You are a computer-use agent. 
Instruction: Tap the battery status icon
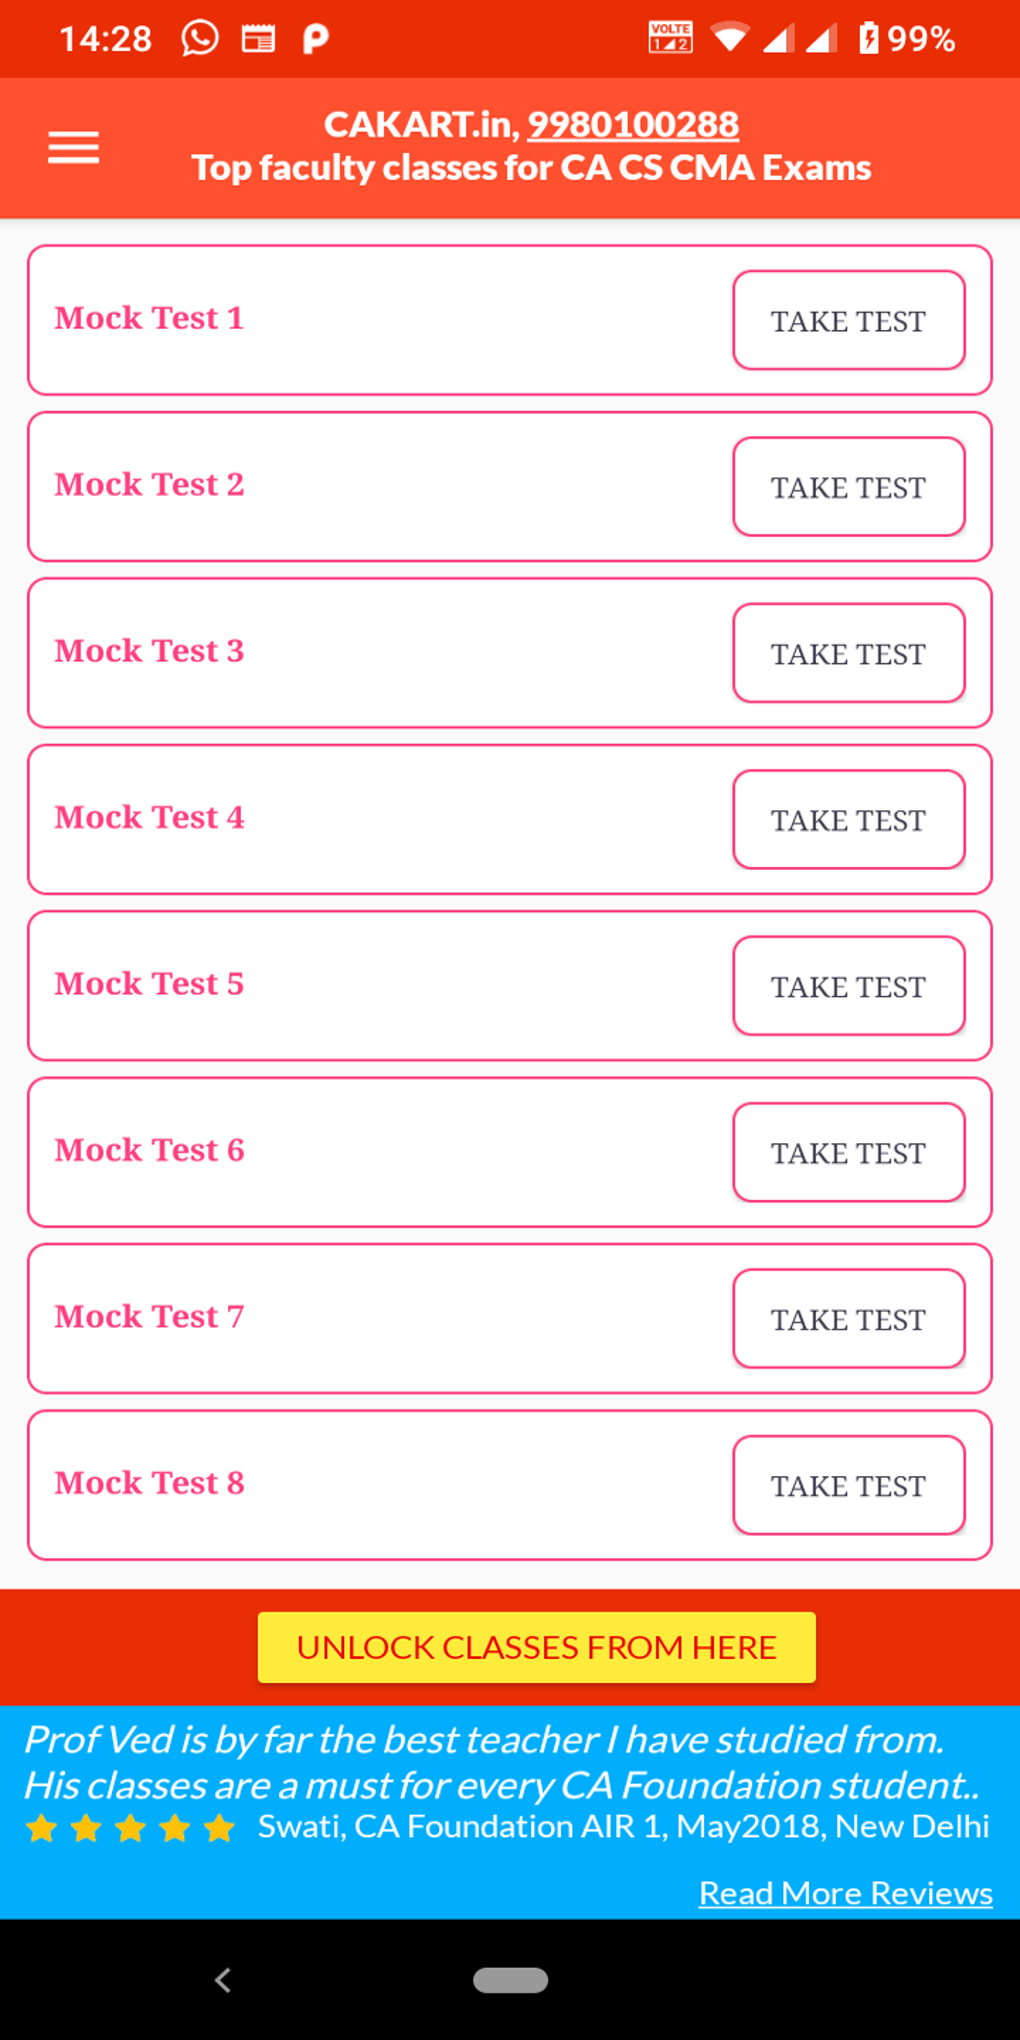click(869, 39)
